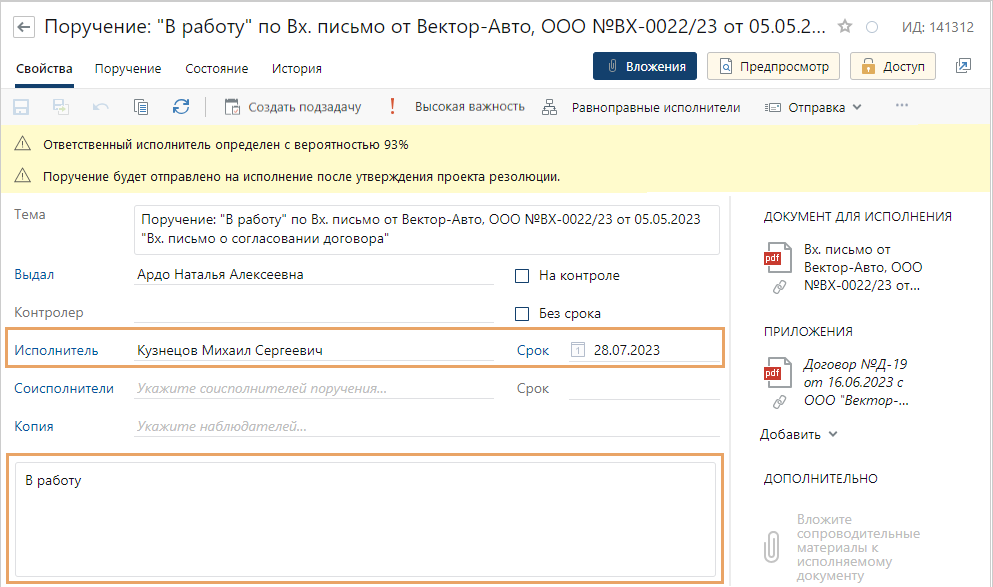Open card in new window icon

coord(963,67)
